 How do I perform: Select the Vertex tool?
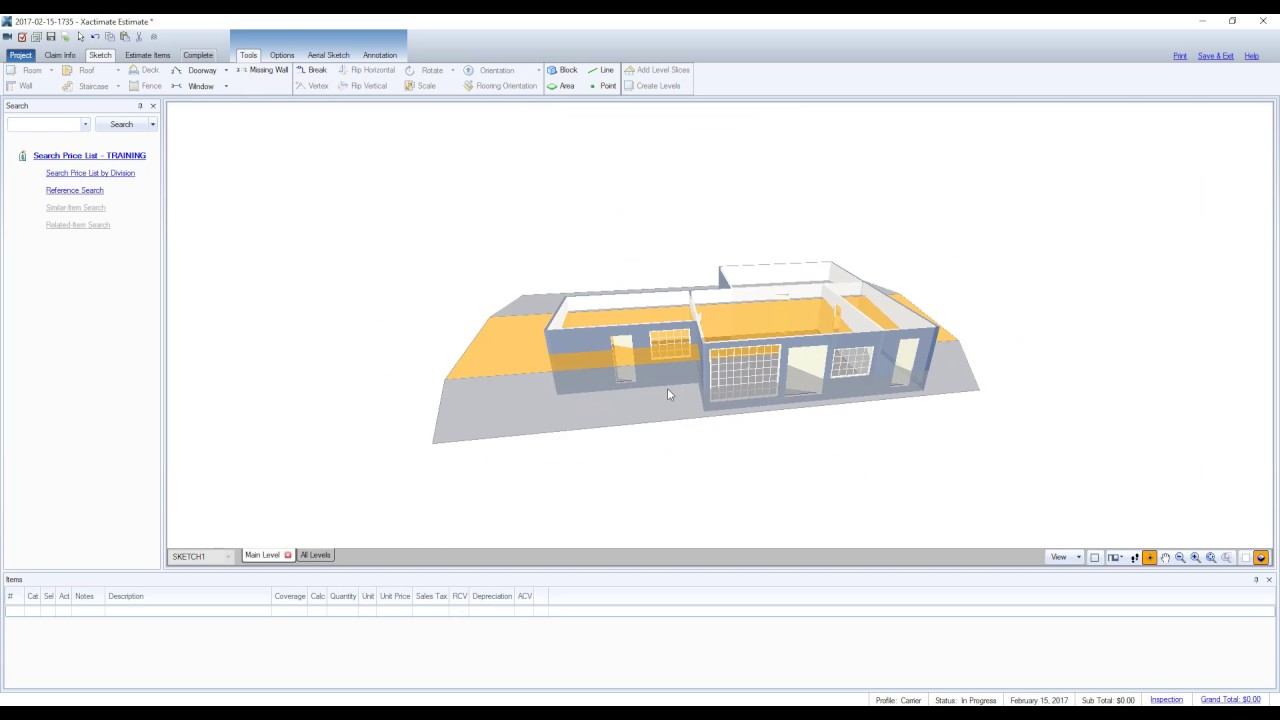pyautogui.click(x=311, y=86)
